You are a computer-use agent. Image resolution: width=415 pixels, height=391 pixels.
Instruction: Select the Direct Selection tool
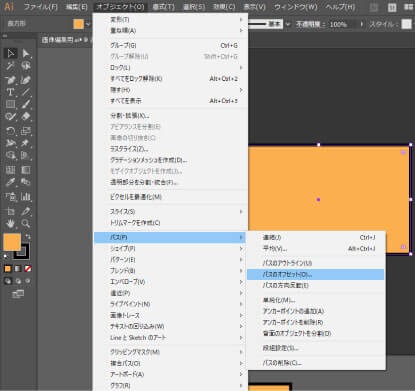pyautogui.click(x=26, y=53)
